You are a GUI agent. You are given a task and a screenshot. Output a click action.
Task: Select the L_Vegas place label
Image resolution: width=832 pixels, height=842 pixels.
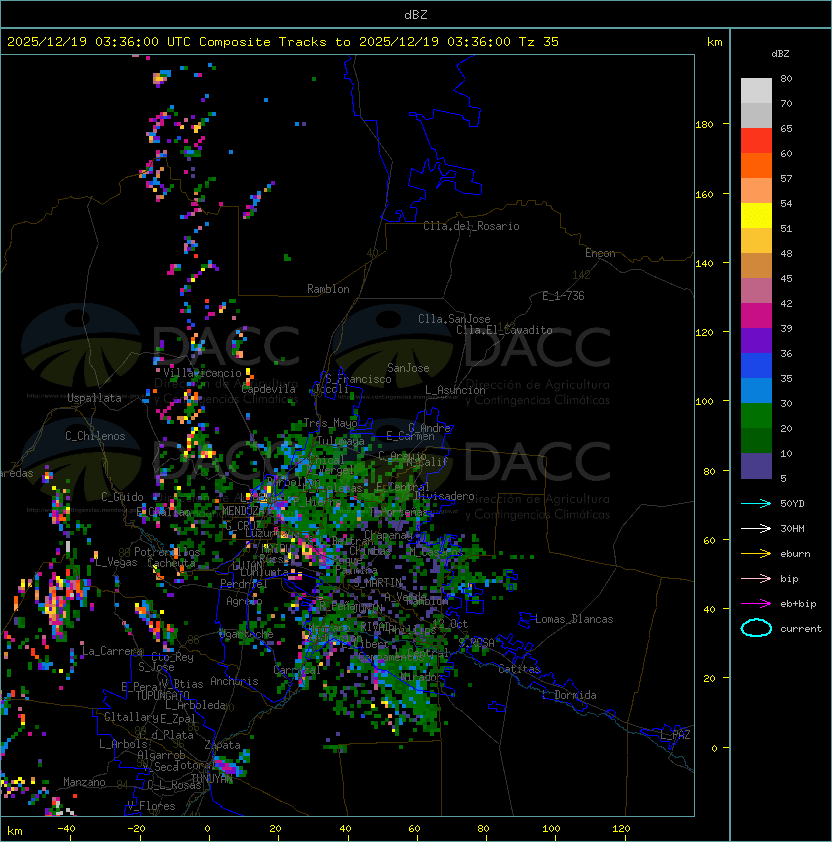click(116, 562)
